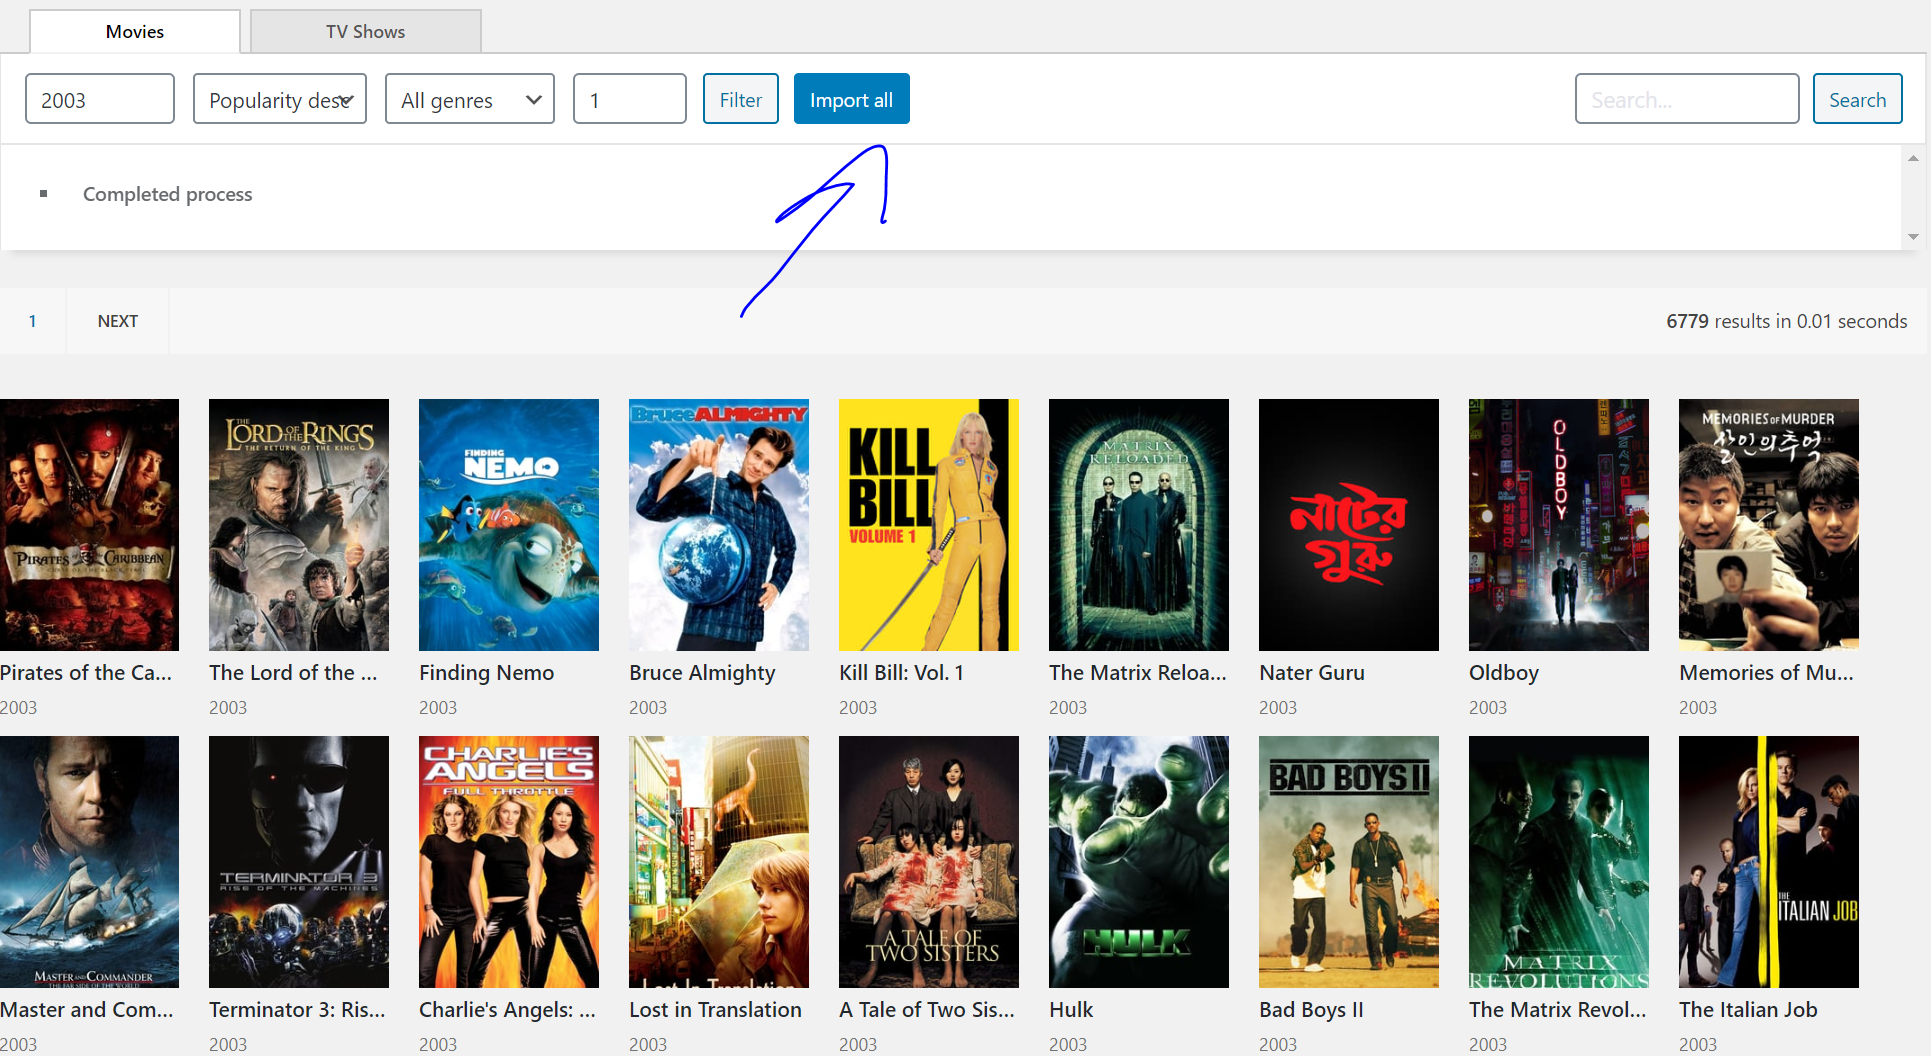Click the Filter button
This screenshot has height=1056, width=1931.
(741, 99)
